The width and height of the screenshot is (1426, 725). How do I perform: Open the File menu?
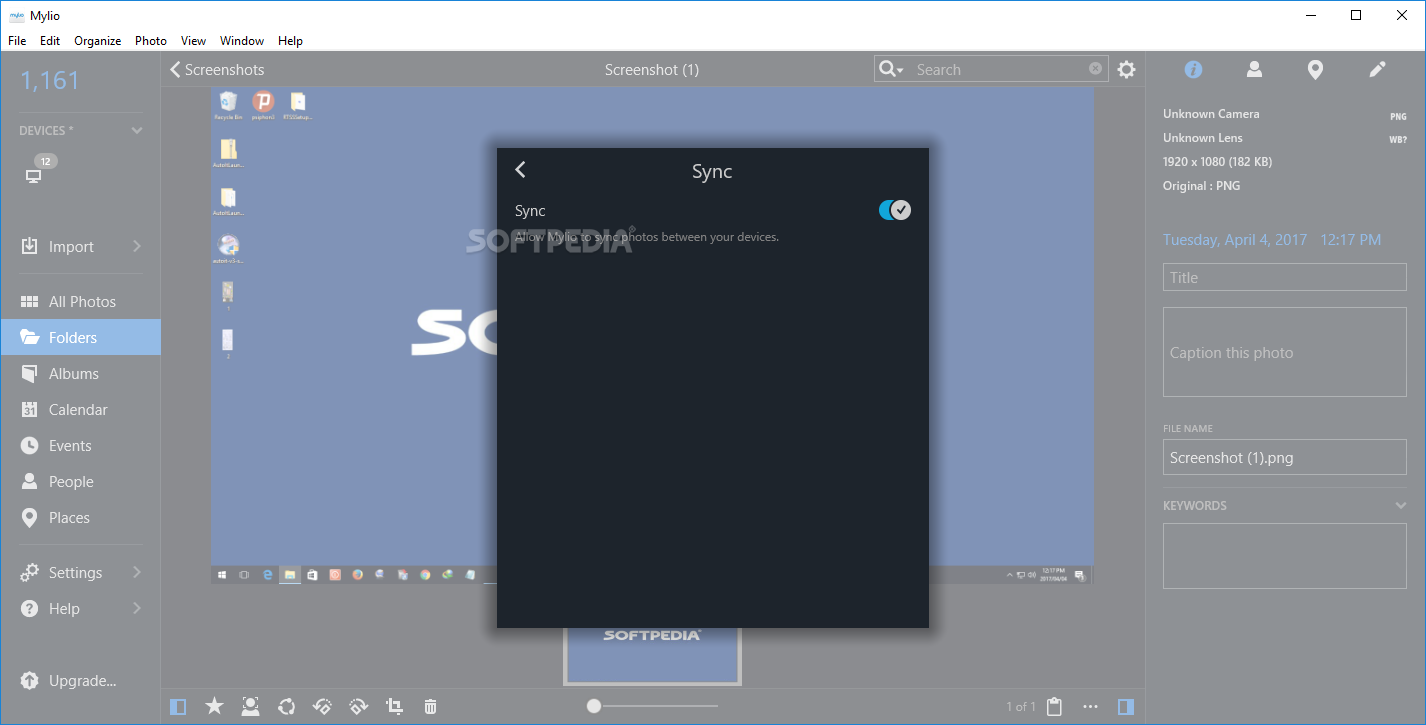(x=17, y=41)
